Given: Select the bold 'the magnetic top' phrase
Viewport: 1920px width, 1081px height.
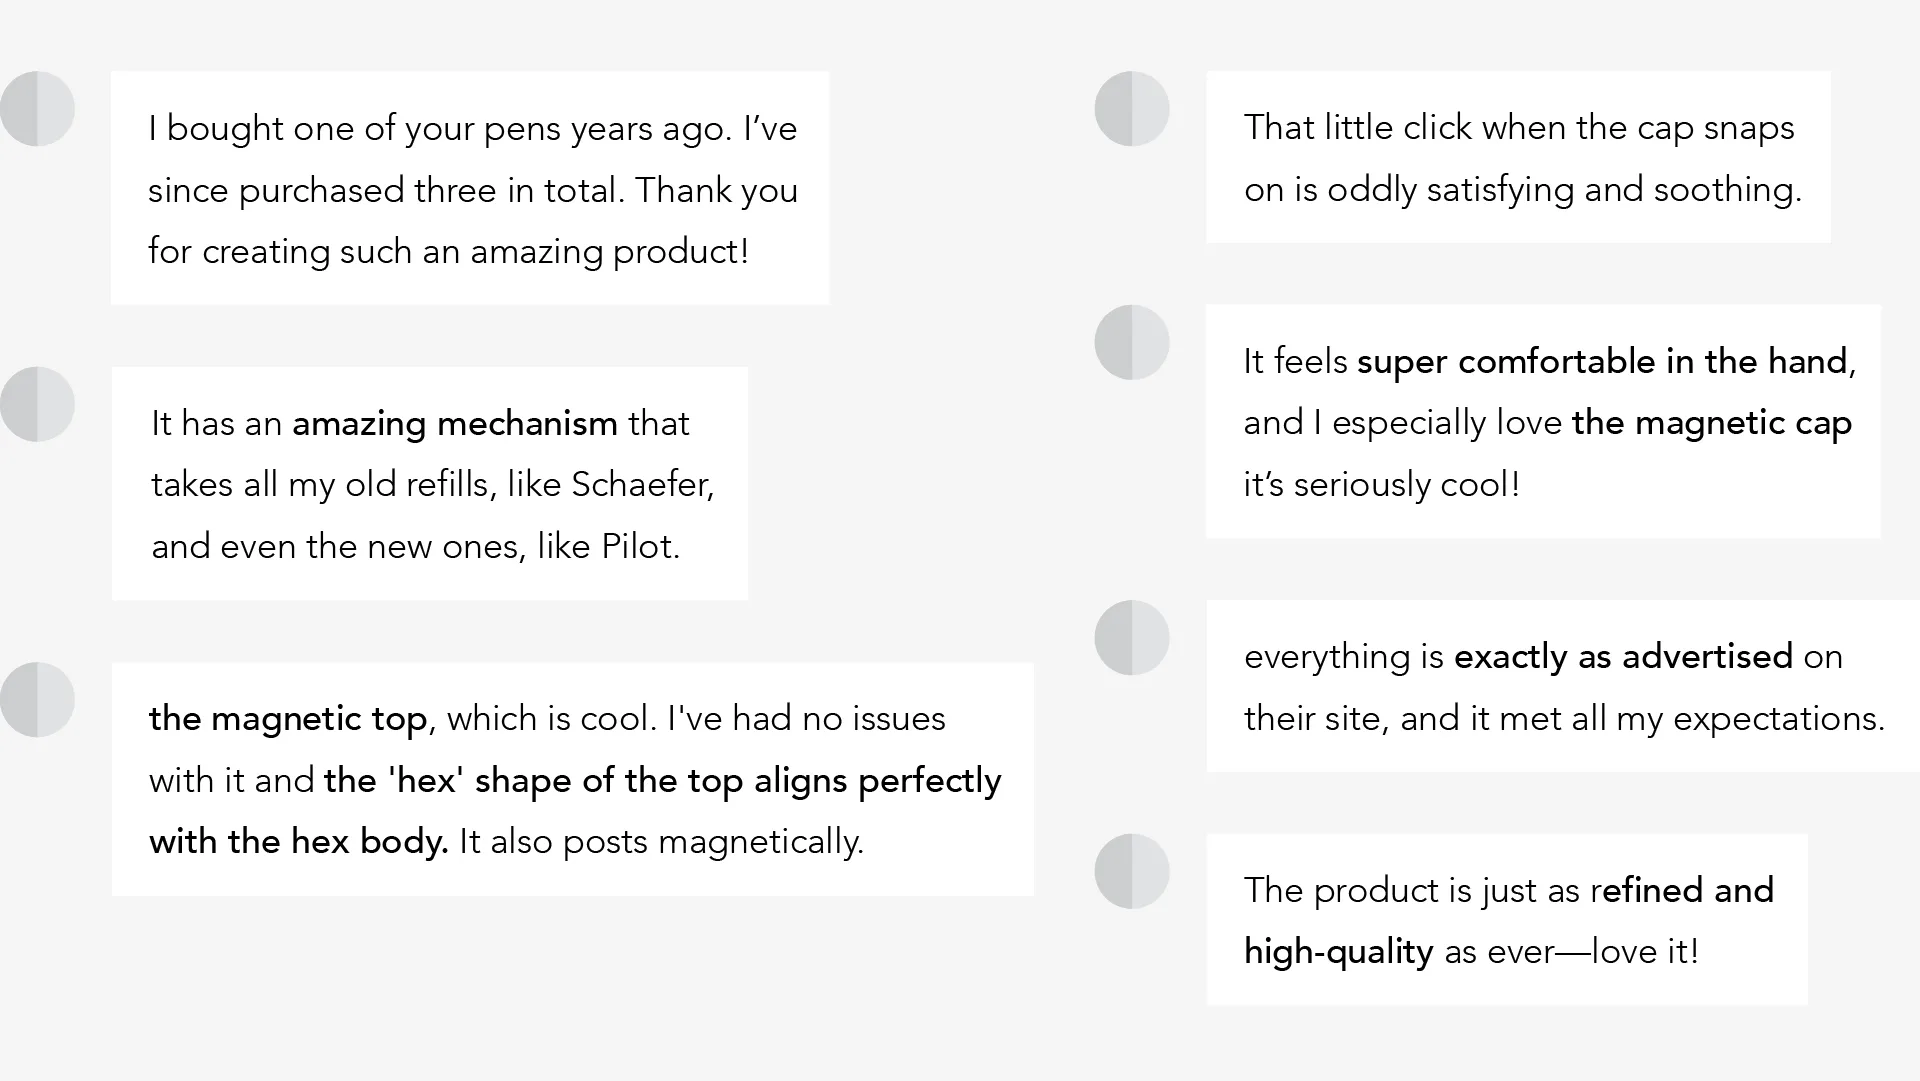Looking at the screenshot, I should tap(288, 719).
